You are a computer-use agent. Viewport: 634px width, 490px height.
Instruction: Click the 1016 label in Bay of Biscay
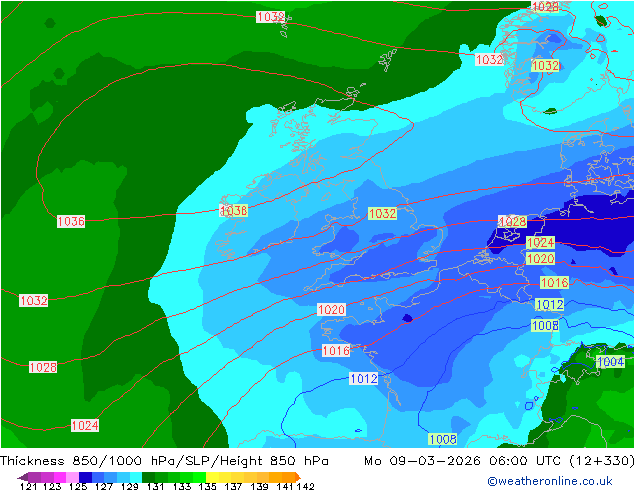[336, 351]
